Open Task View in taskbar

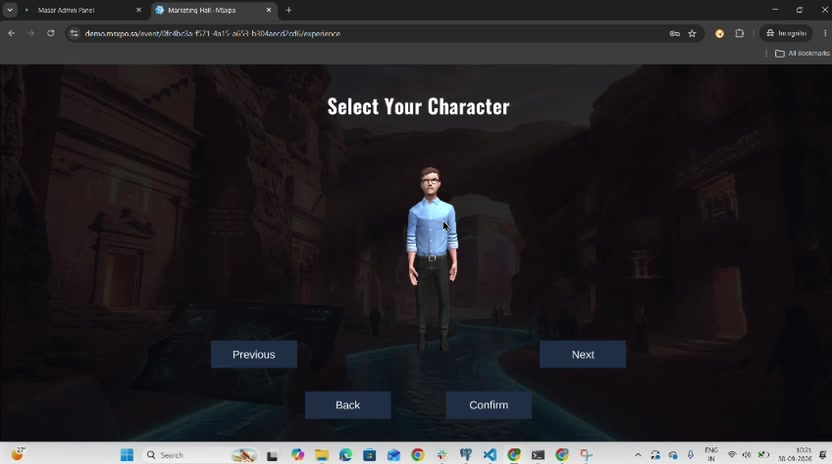tap(272, 455)
